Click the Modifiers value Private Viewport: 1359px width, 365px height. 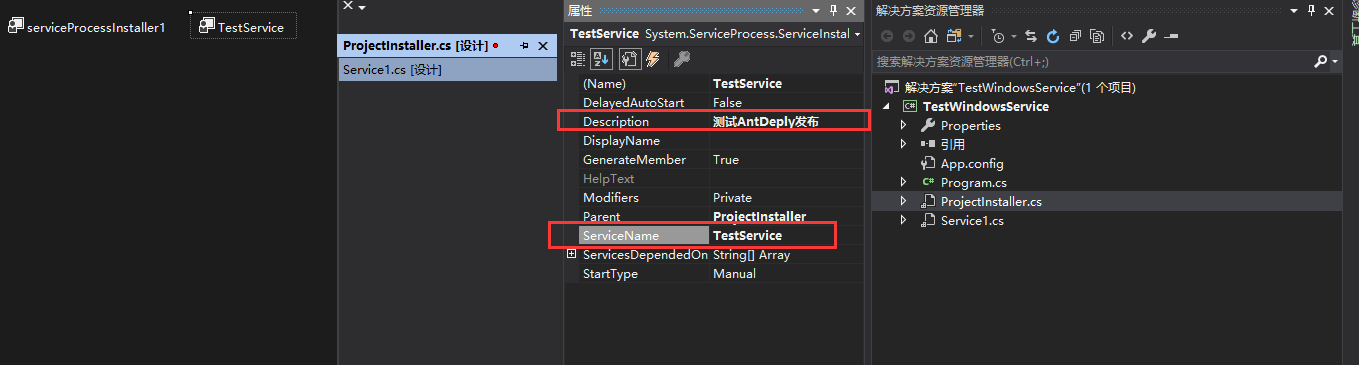786,198
